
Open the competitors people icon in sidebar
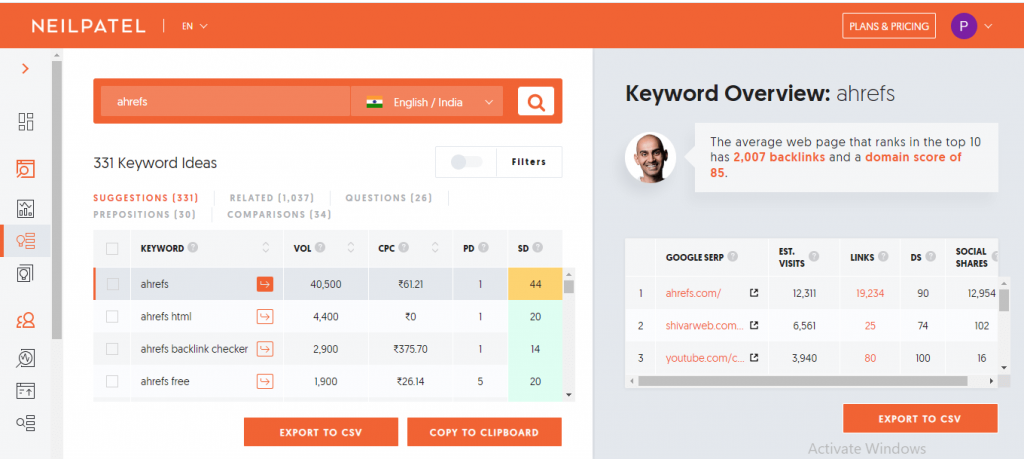click(x=25, y=320)
